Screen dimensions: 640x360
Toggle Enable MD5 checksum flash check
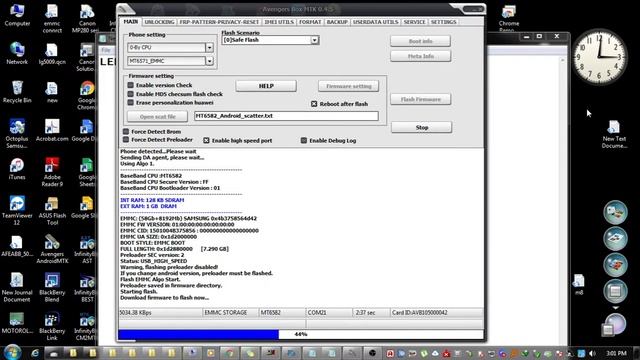(131, 94)
